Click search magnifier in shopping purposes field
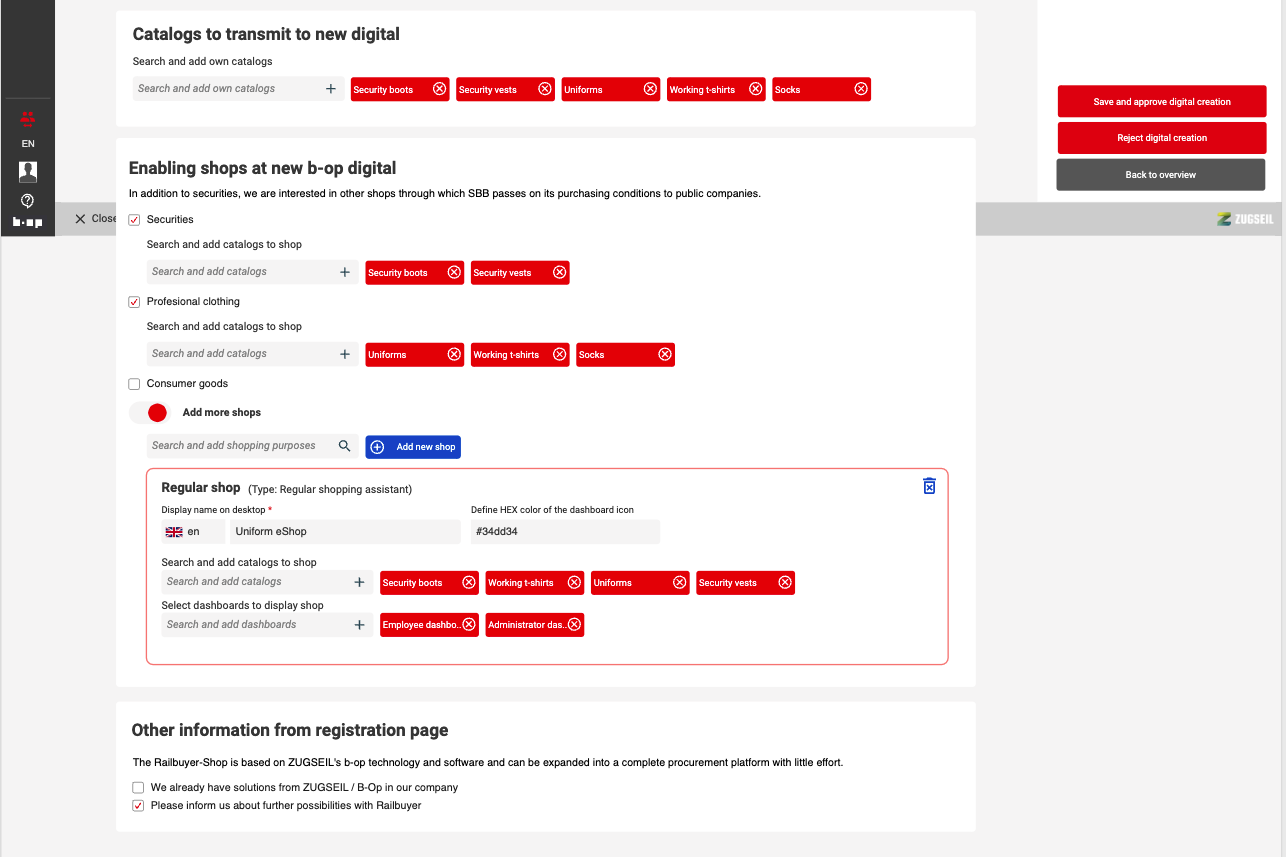Viewport: 1286px width, 857px height. [x=344, y=446]
